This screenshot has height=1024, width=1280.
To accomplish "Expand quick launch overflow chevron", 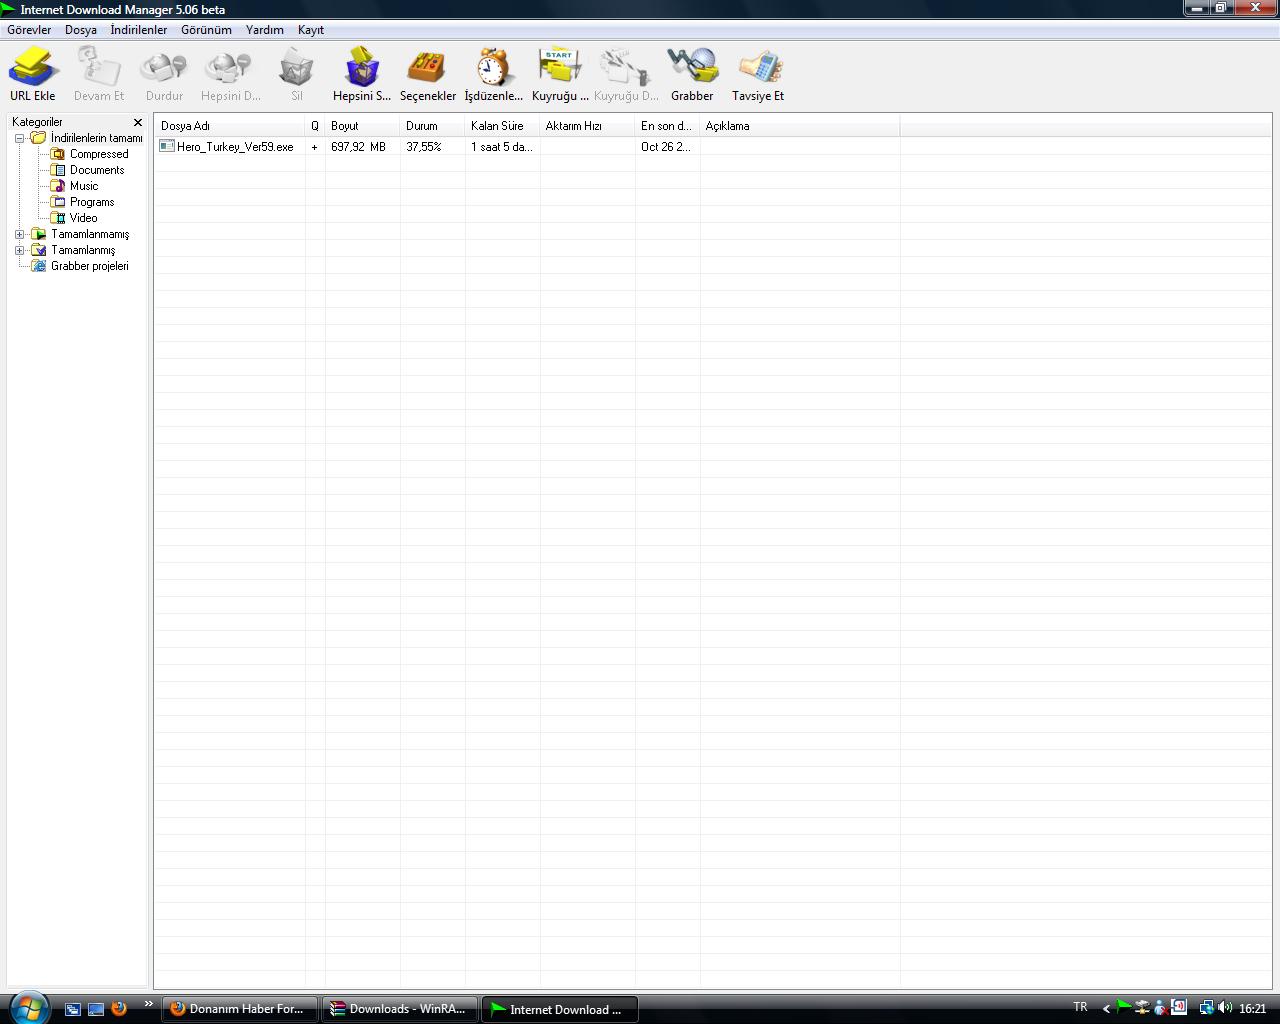I will point(149,1003).
